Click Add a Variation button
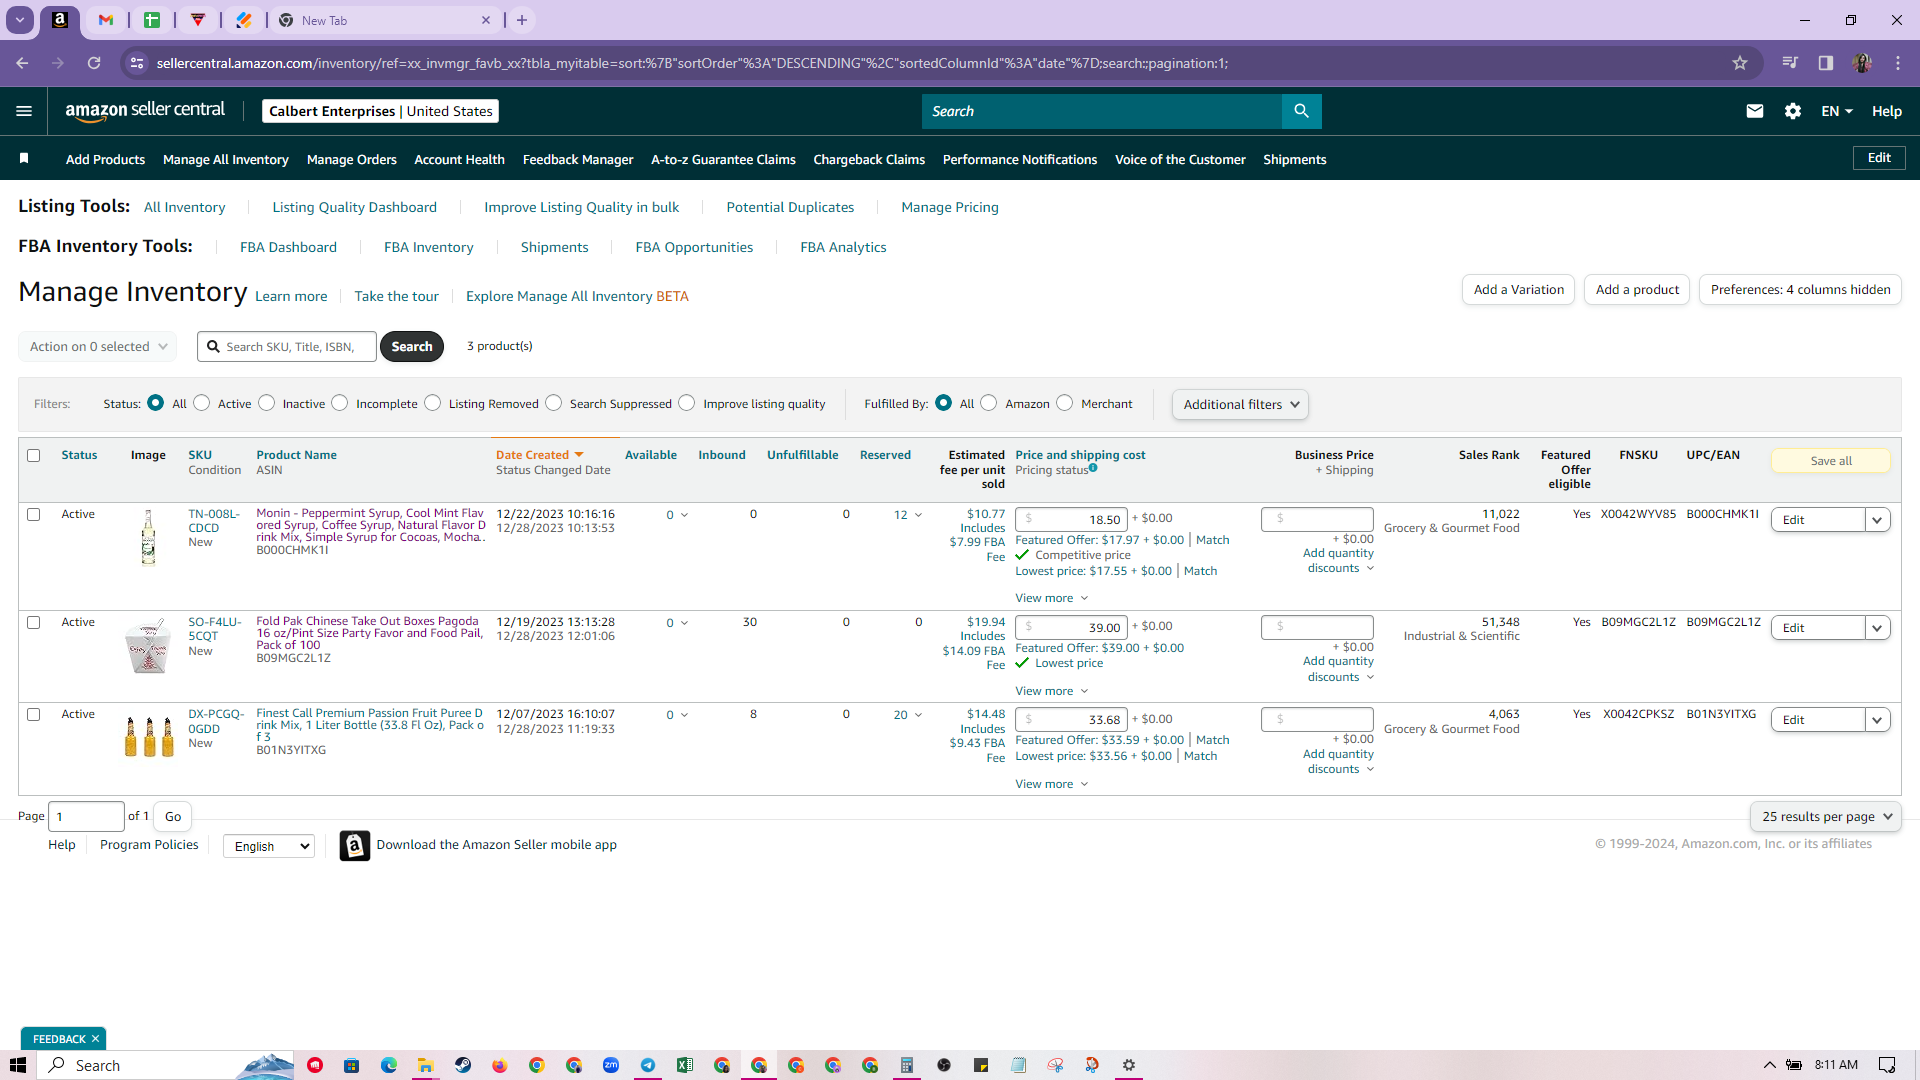The image size is (1920, 1080). click(1518, 290)
